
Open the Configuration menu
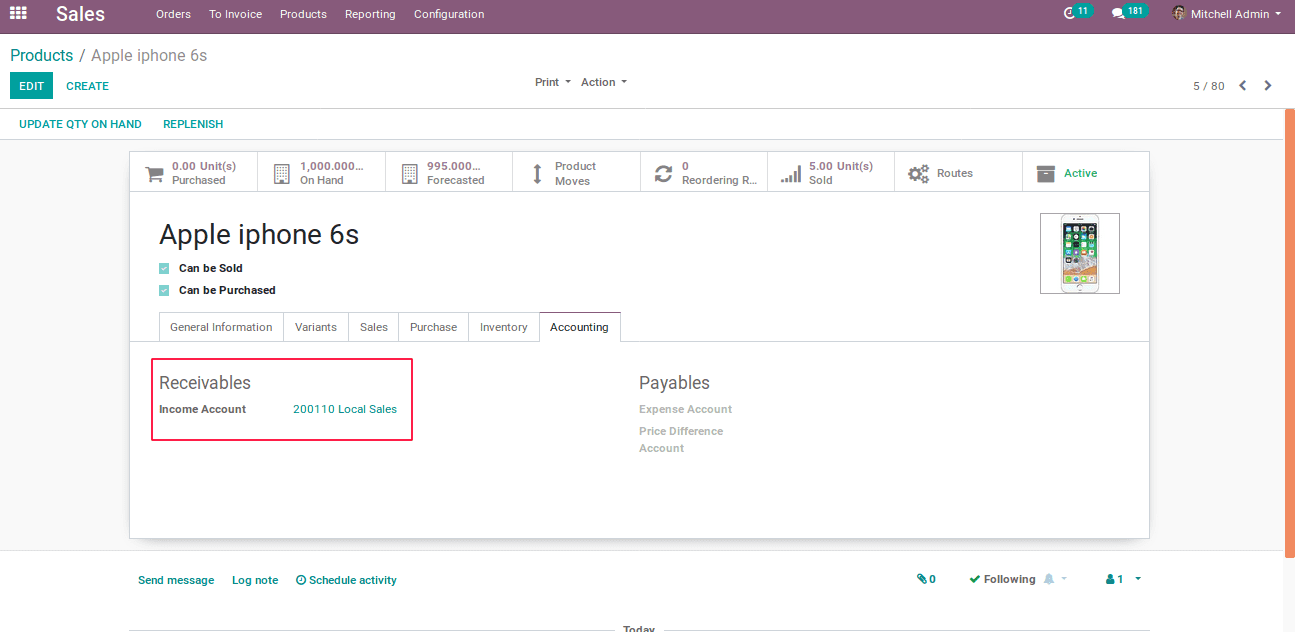tap(449, 14)
